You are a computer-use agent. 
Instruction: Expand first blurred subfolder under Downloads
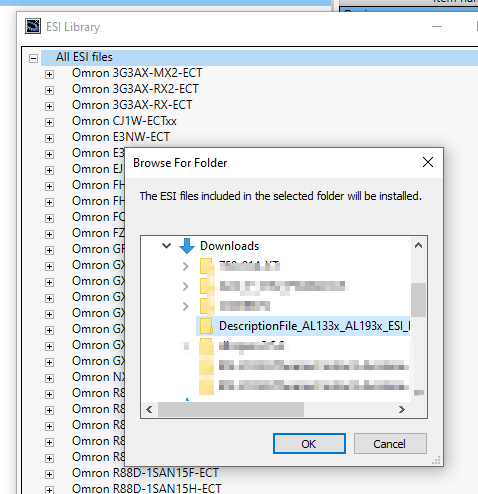pyautogui.click(x=186, y=266)
